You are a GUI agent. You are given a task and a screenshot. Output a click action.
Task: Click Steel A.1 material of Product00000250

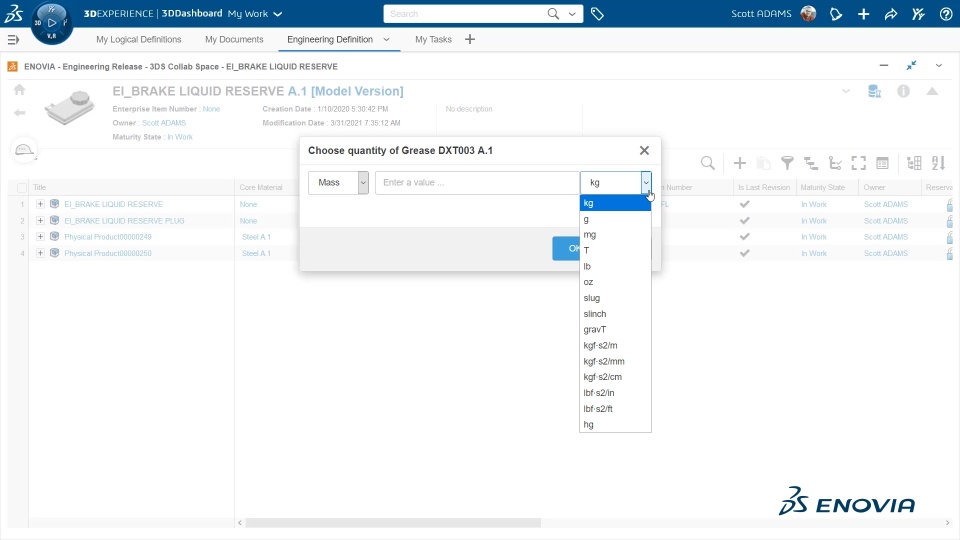click(x=256, y=253)
